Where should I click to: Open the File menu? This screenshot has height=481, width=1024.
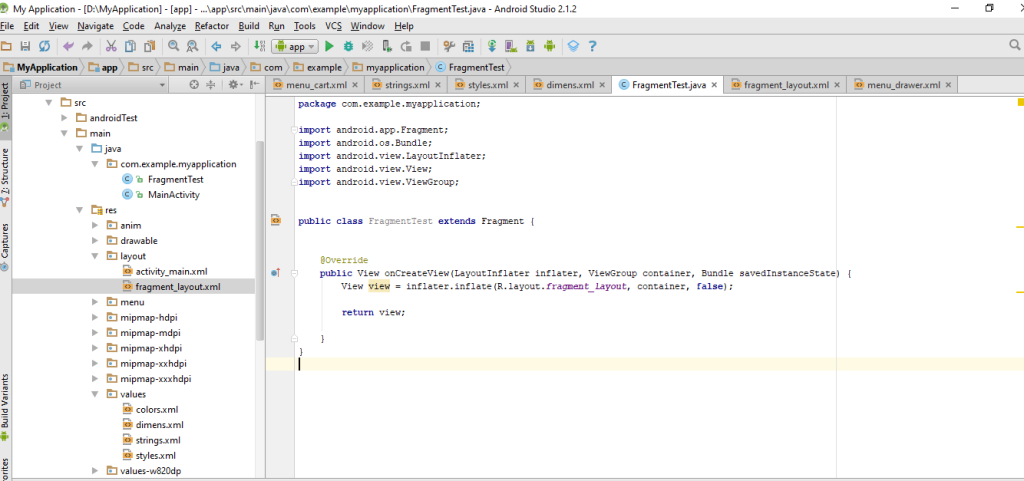pos(7,26)
